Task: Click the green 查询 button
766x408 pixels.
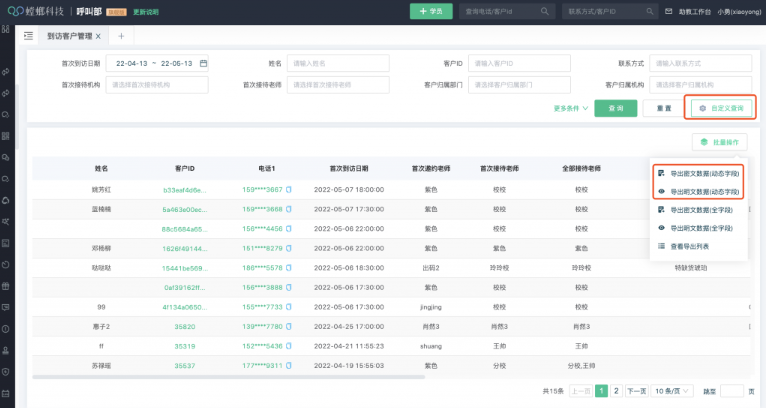Action: 616,108
